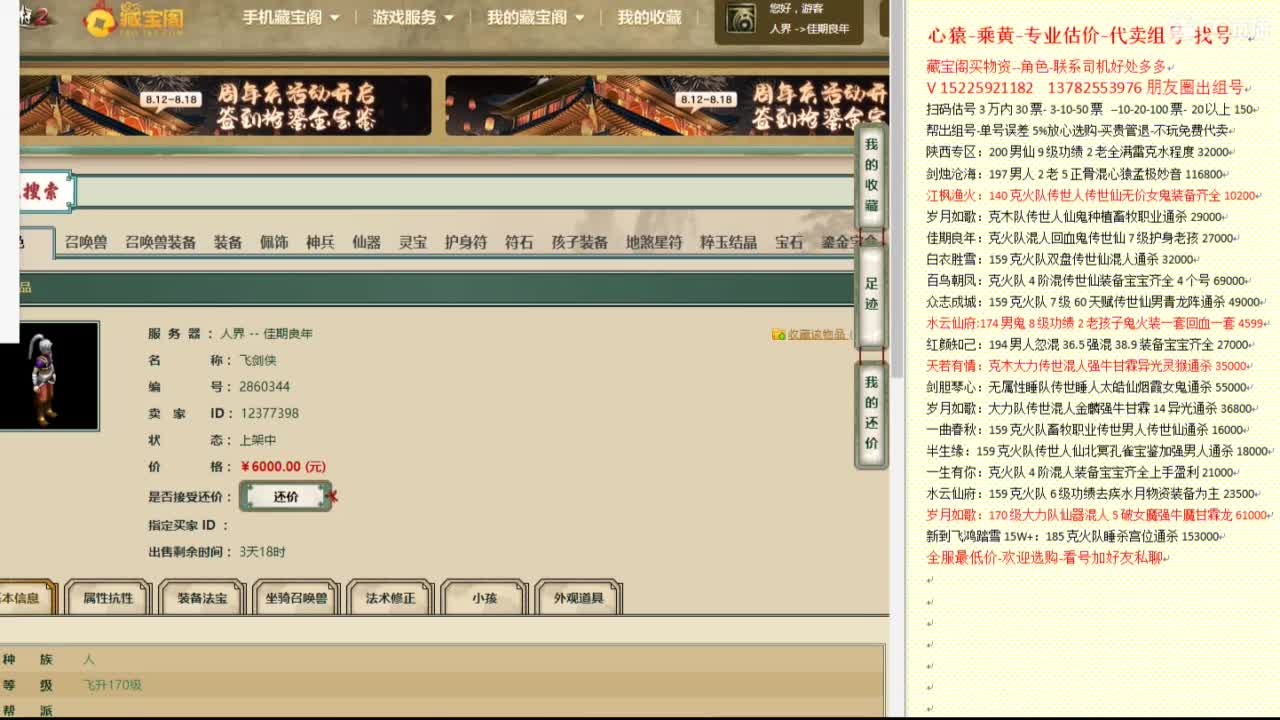Click the user avatar icon in the header

741,19
